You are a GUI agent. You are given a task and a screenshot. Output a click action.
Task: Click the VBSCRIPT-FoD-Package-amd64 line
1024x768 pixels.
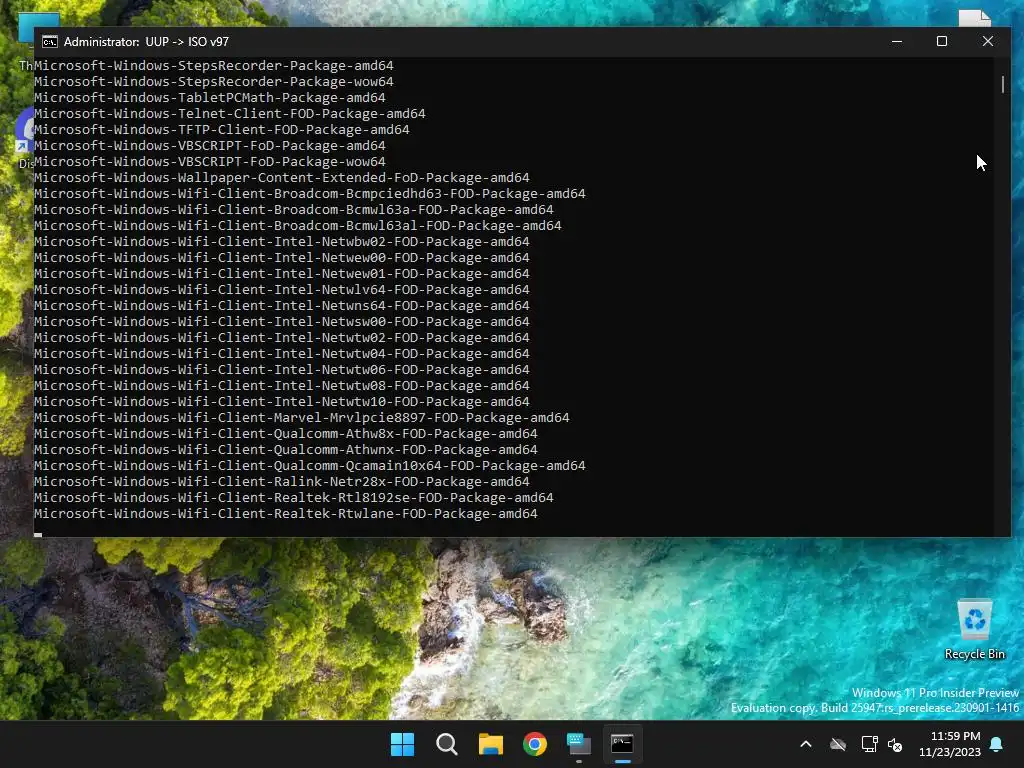pos(210,146)
